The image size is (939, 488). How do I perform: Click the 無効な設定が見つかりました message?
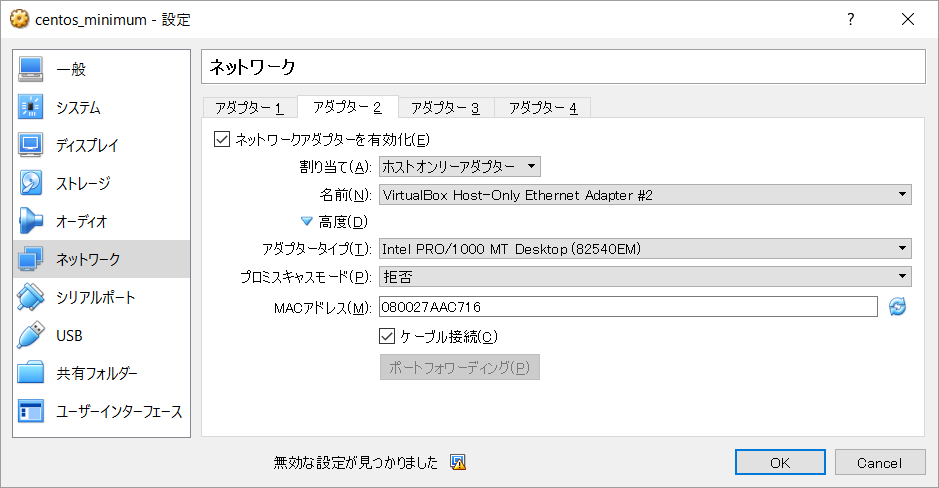(x=356, y=462)
